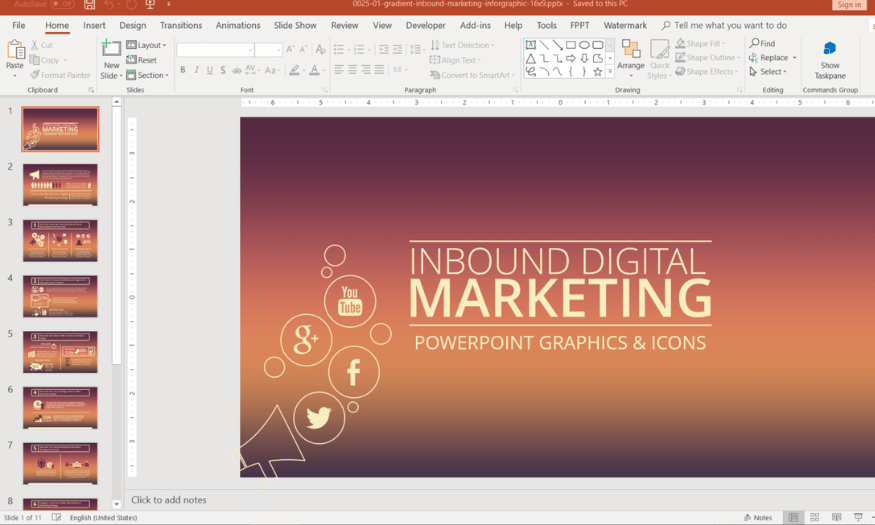Increase list indent level
This screenshot has width=875, height=525.
tap(397, 50)
